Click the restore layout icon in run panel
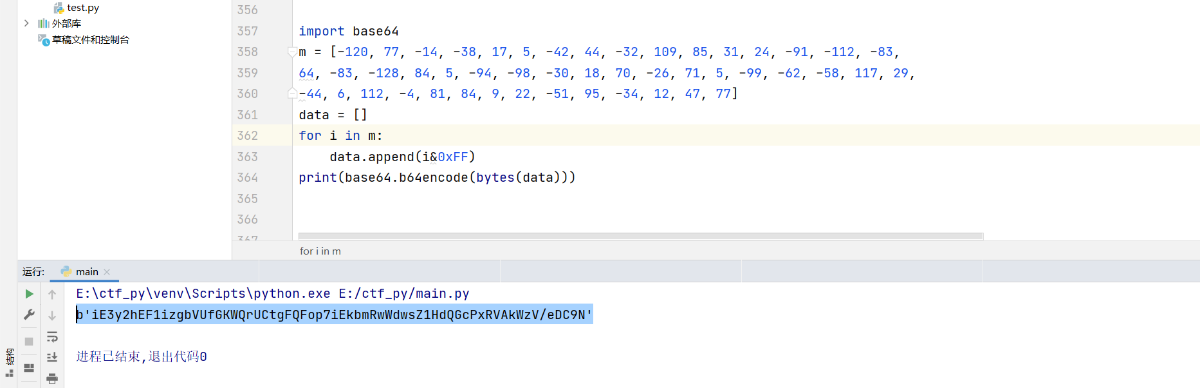Viewport: 1200px width, 388px height. coord(29,367)
